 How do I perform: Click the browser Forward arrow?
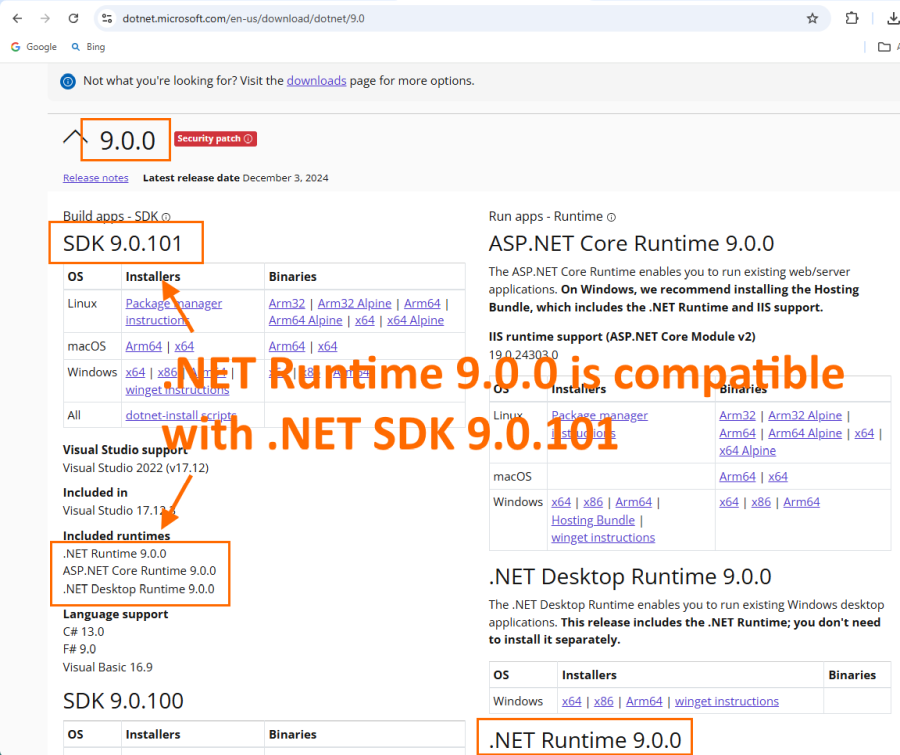point(45,18)
